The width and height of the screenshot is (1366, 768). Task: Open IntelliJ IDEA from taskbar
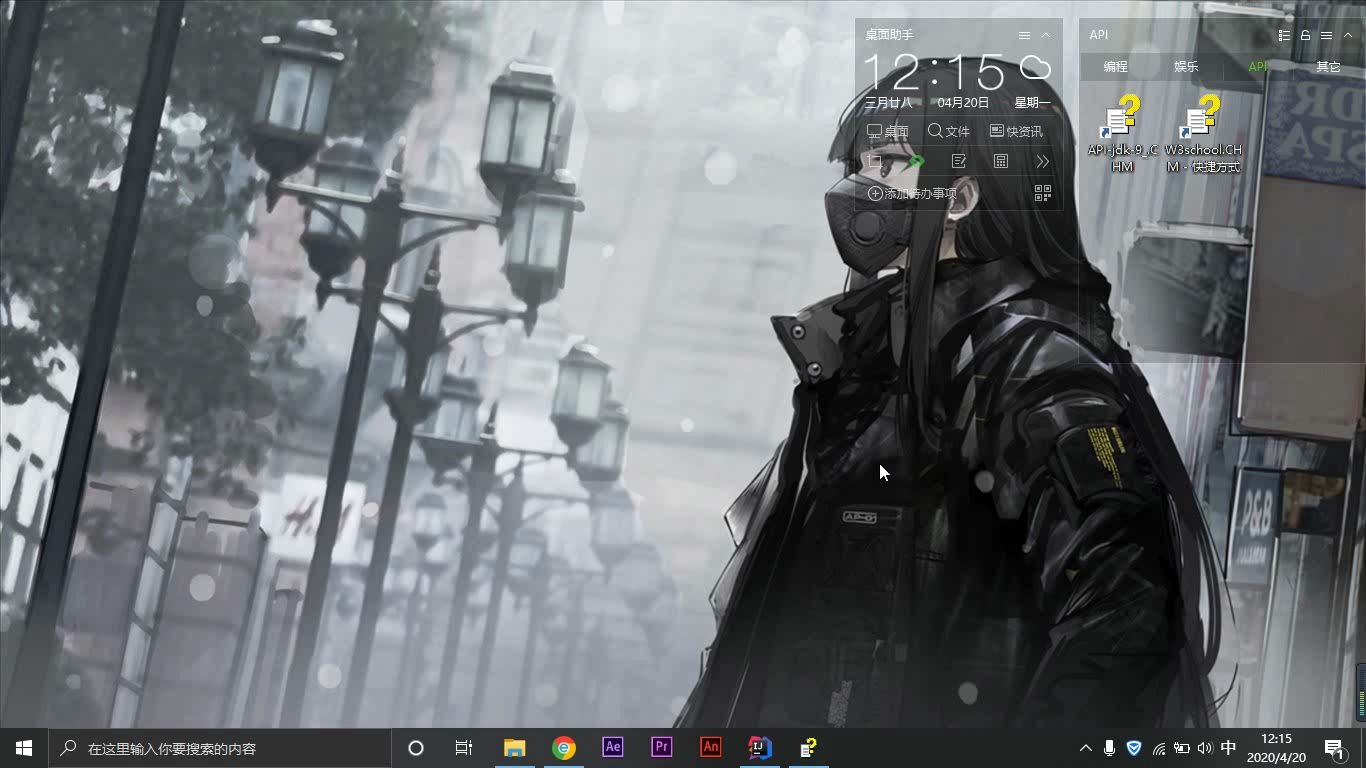(760, 748)
